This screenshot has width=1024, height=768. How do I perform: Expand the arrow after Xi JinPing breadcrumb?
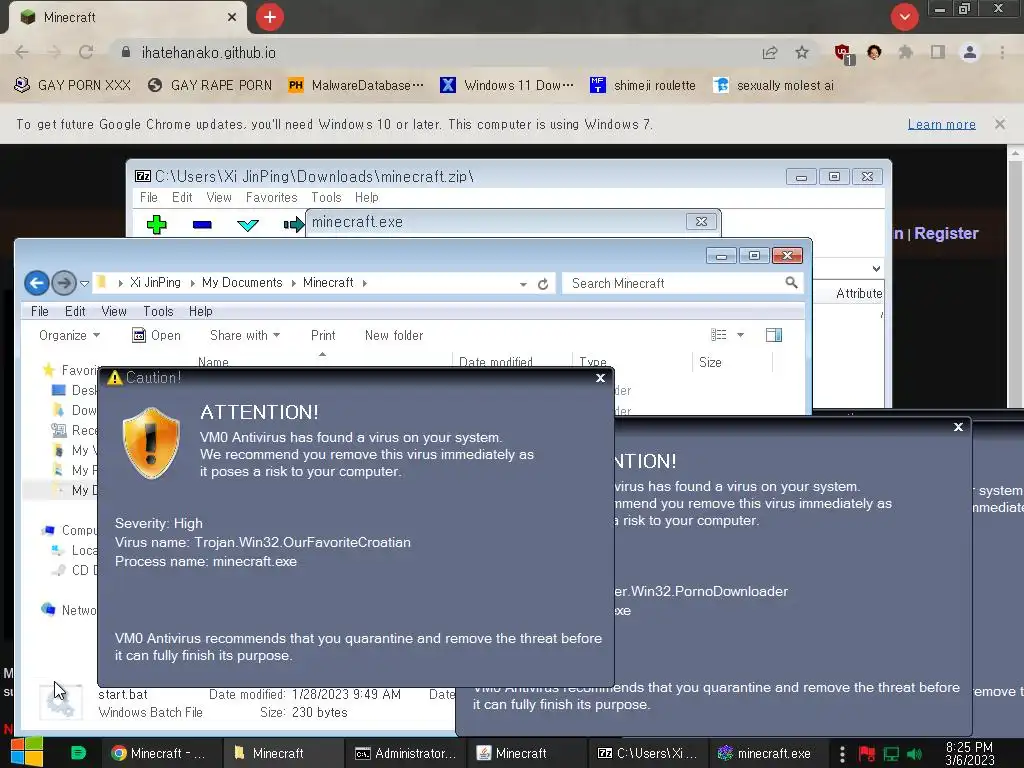(193, 283)
